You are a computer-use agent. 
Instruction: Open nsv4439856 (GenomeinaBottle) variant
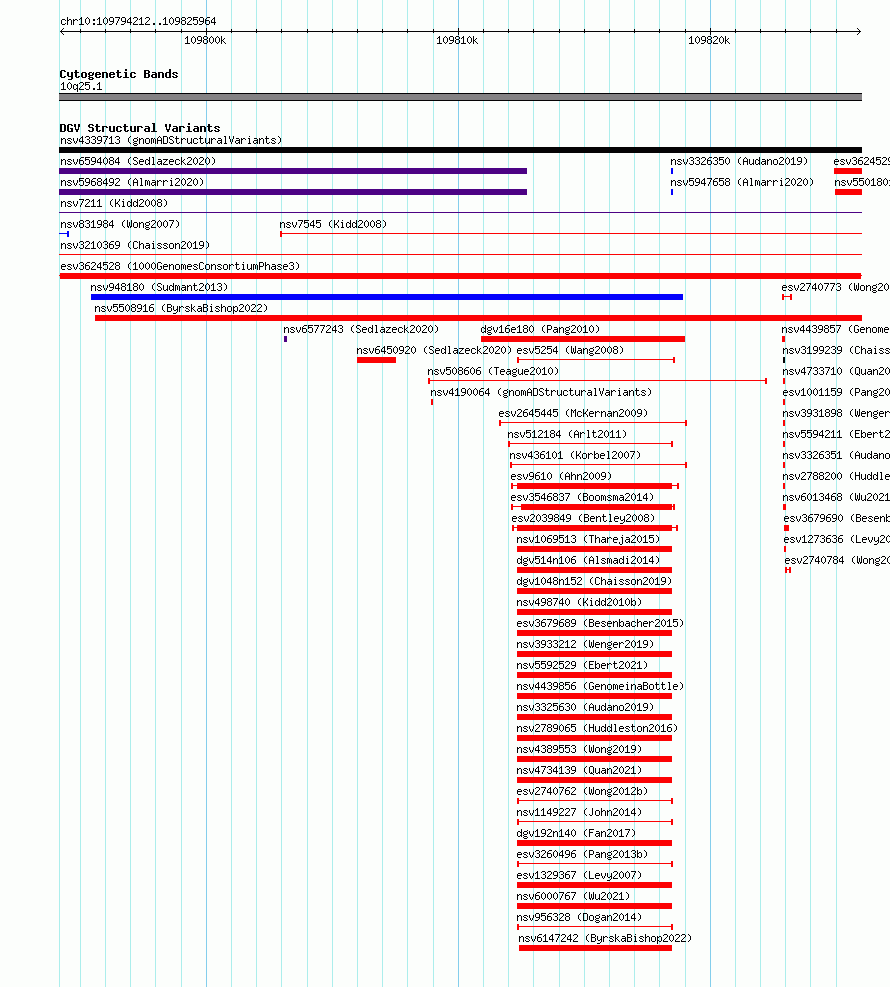coord(600,686)
